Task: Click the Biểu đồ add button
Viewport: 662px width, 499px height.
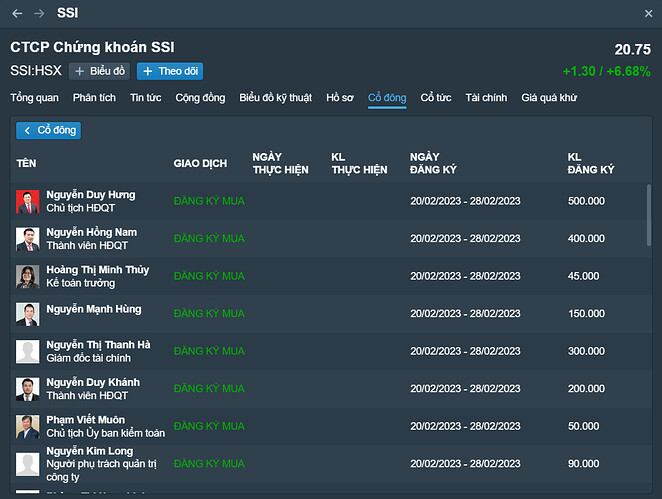Action: [x=100, y=71]
